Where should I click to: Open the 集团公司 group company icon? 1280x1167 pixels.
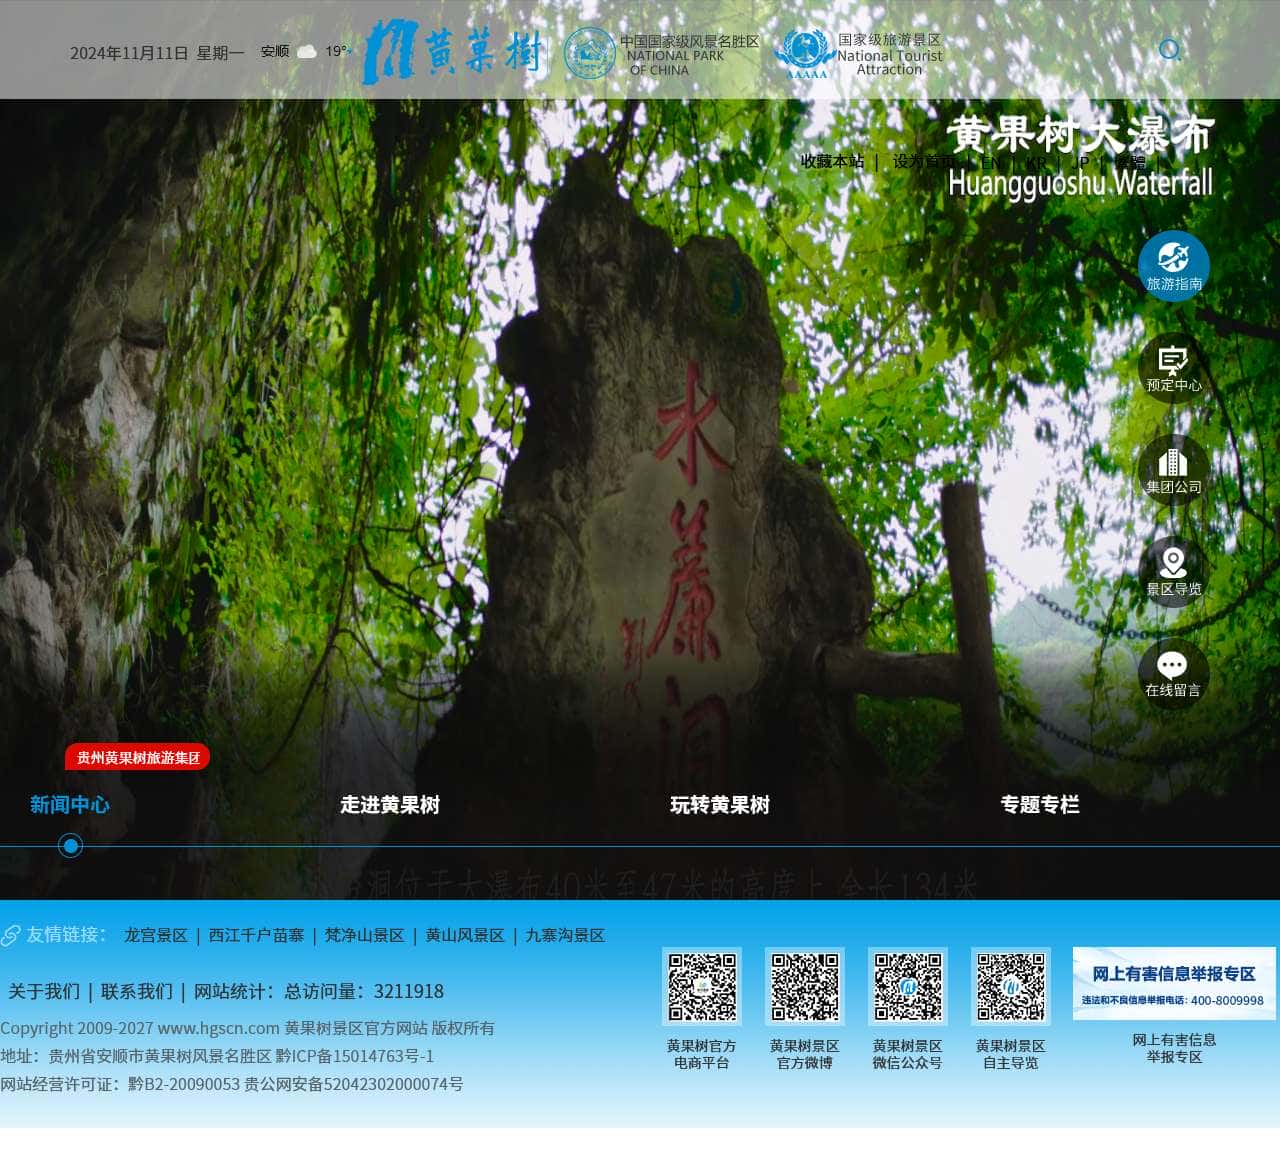(x=1174, y=470)
